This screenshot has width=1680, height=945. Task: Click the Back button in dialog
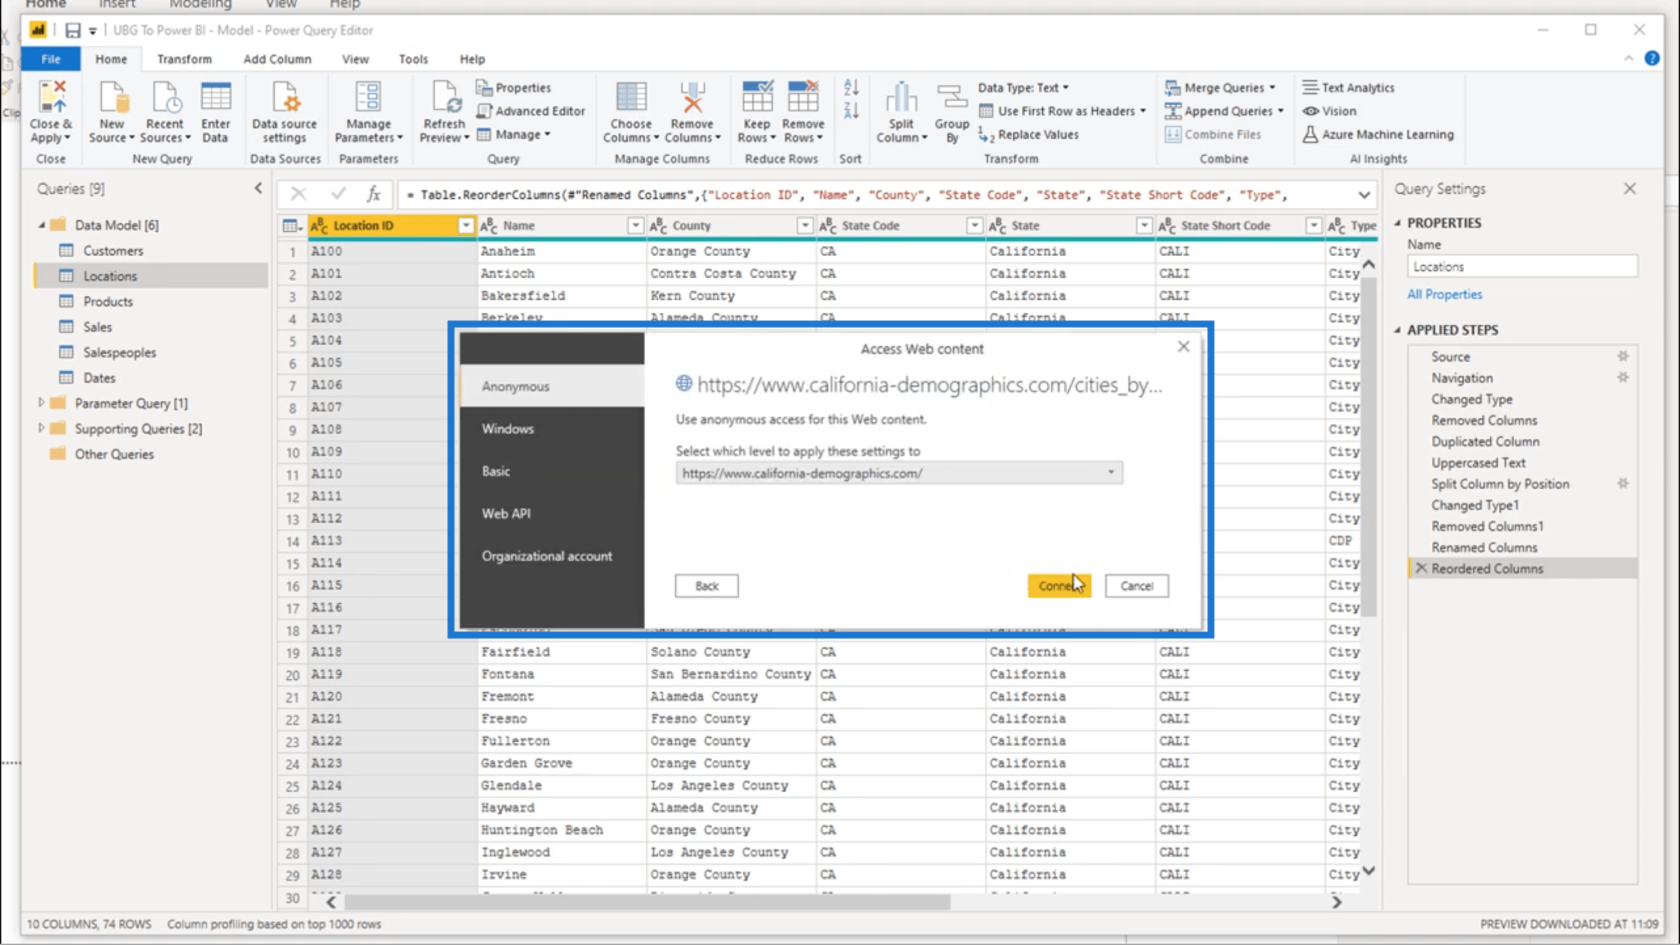coord(706,586)
